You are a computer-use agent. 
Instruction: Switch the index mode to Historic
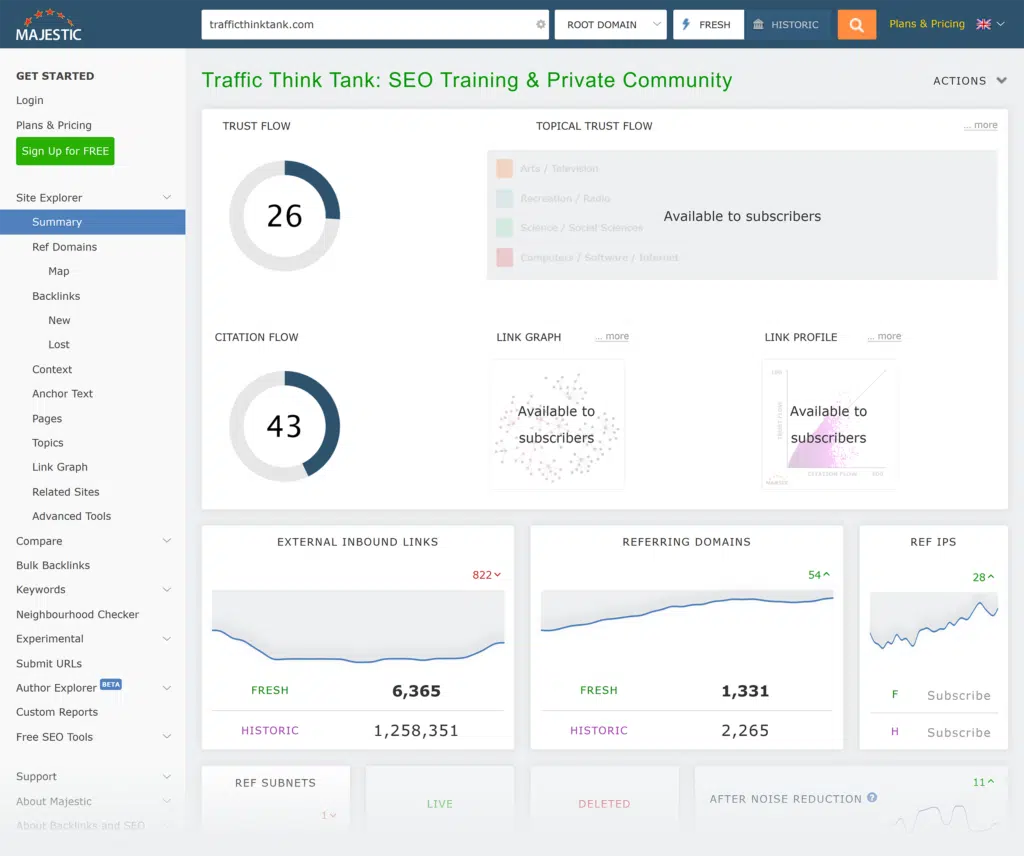pos(788,24)
